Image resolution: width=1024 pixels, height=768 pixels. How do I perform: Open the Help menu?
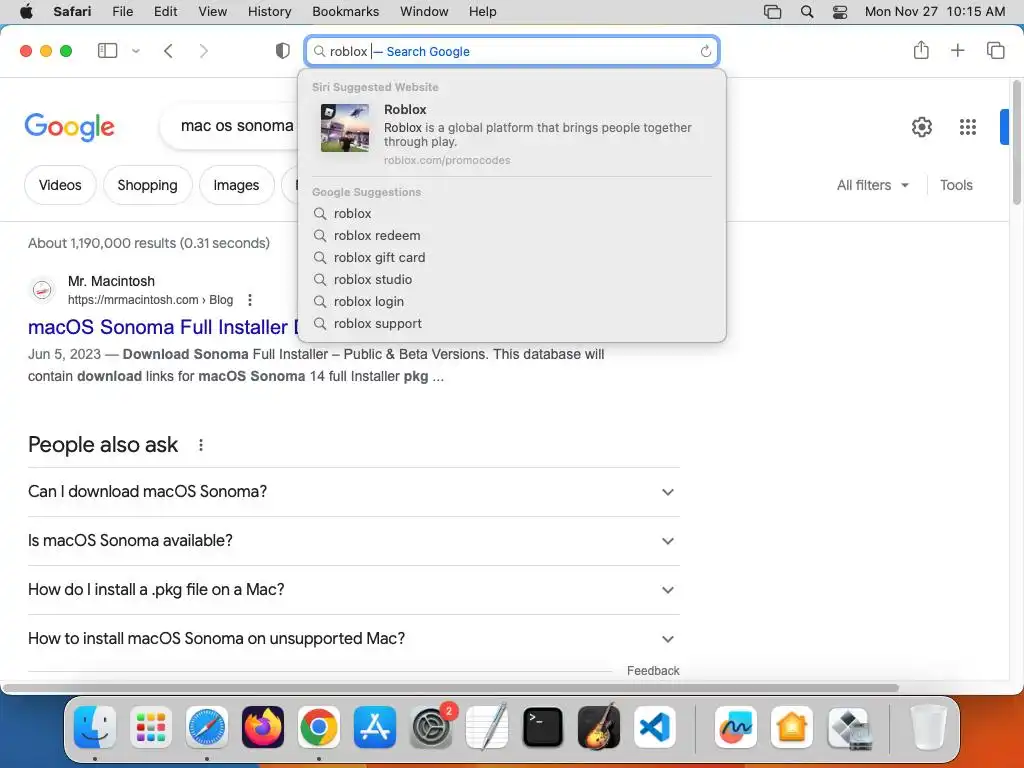tap(483, 12)
